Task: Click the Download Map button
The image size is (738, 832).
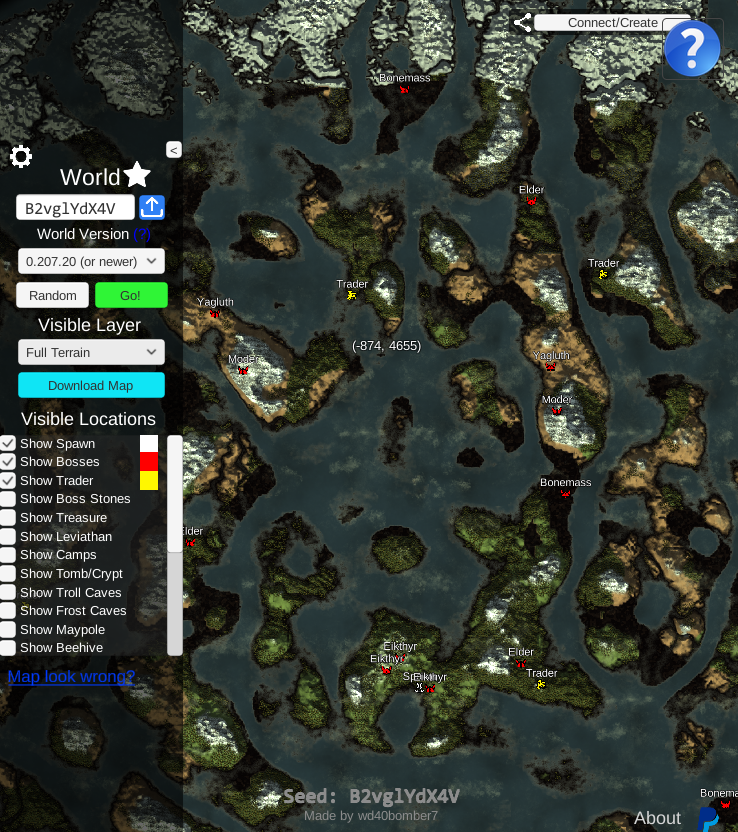Action: tap(91, 385)
